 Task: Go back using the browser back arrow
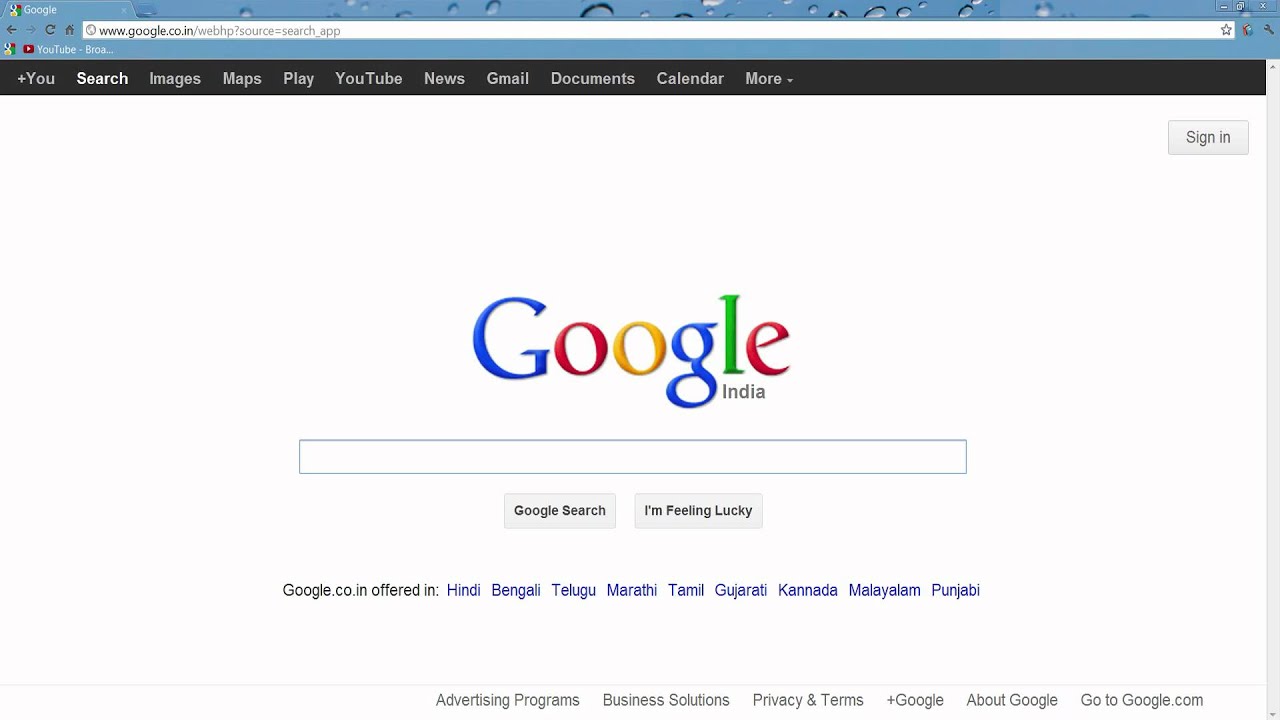tap(11, 30)
